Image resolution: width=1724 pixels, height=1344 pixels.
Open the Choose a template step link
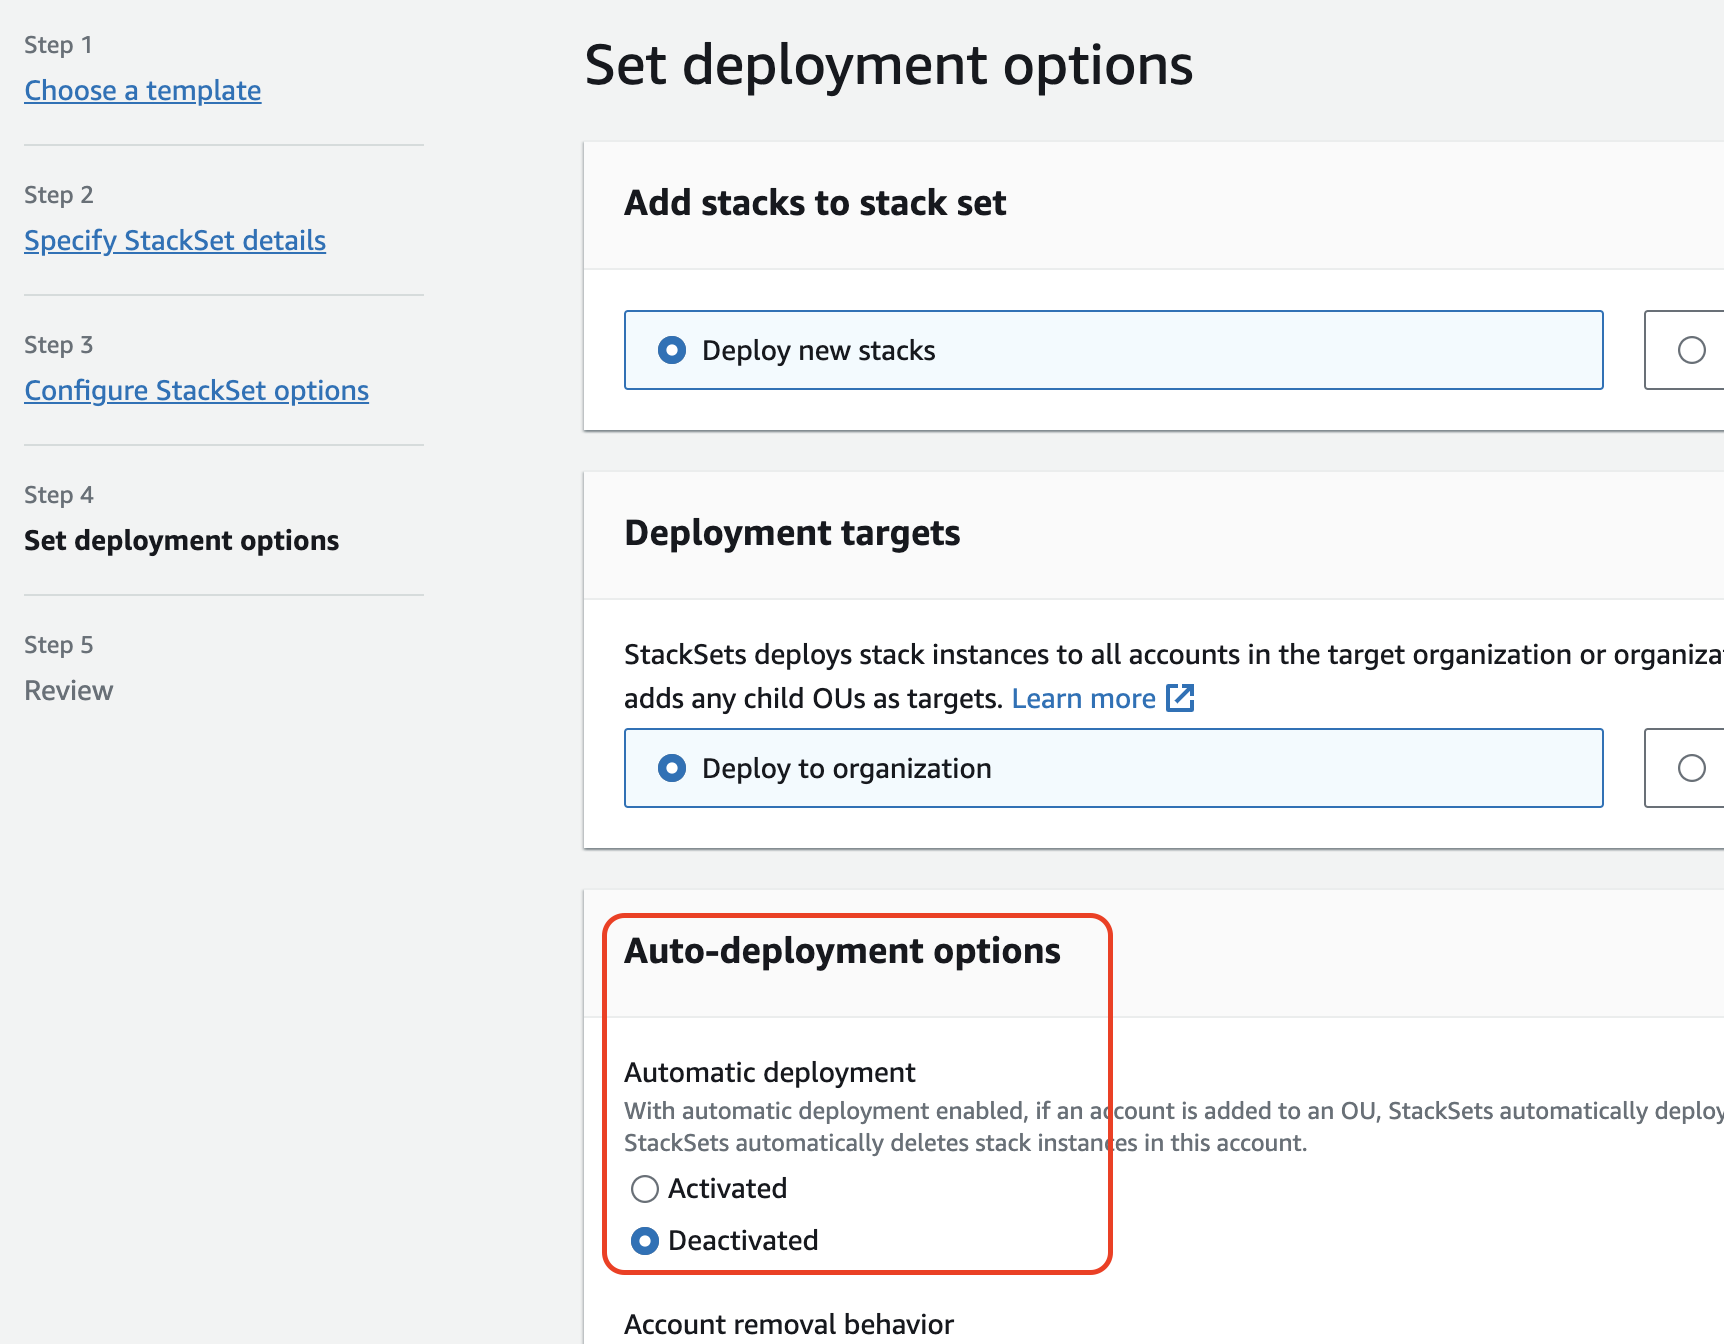point(143,90)
